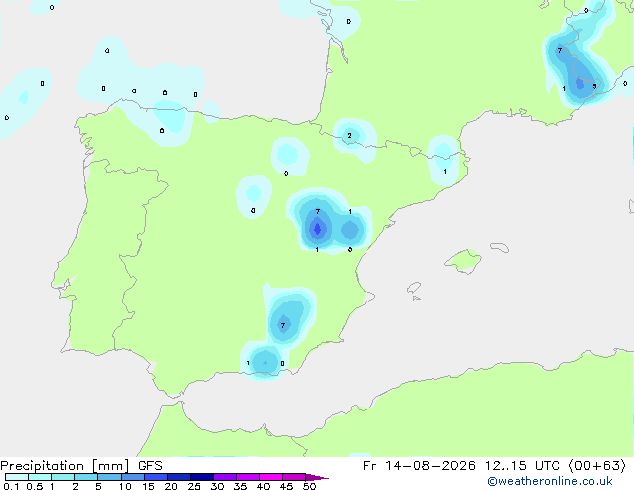The width and height of the screenshot is (634, 490).
Task: Select the 30–35 mm purple legend swatch
Action: [224, 477]
